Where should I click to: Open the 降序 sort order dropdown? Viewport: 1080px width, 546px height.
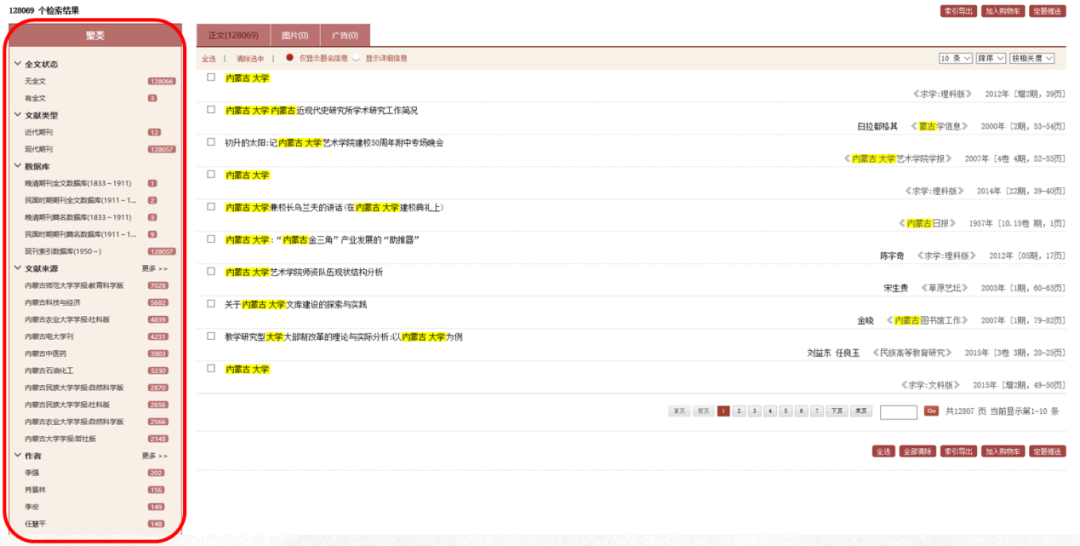[x=990, y=59]
